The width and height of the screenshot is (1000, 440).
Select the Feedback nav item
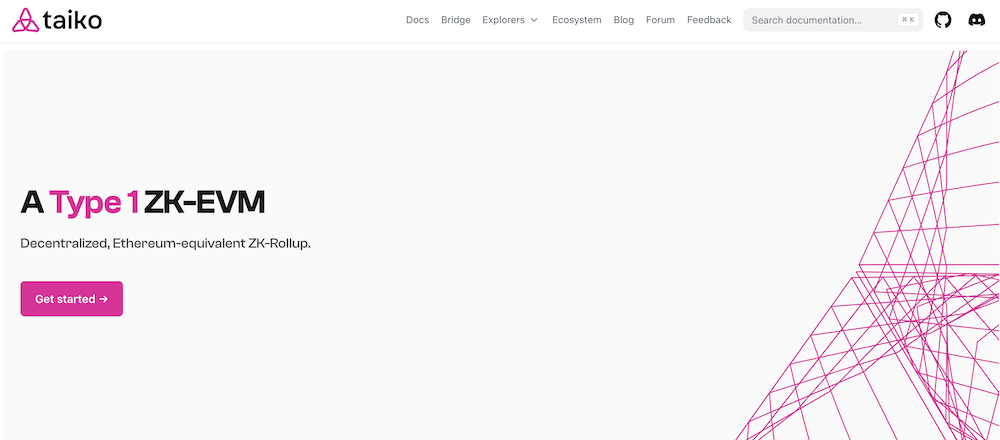click(x=709, y=20)
